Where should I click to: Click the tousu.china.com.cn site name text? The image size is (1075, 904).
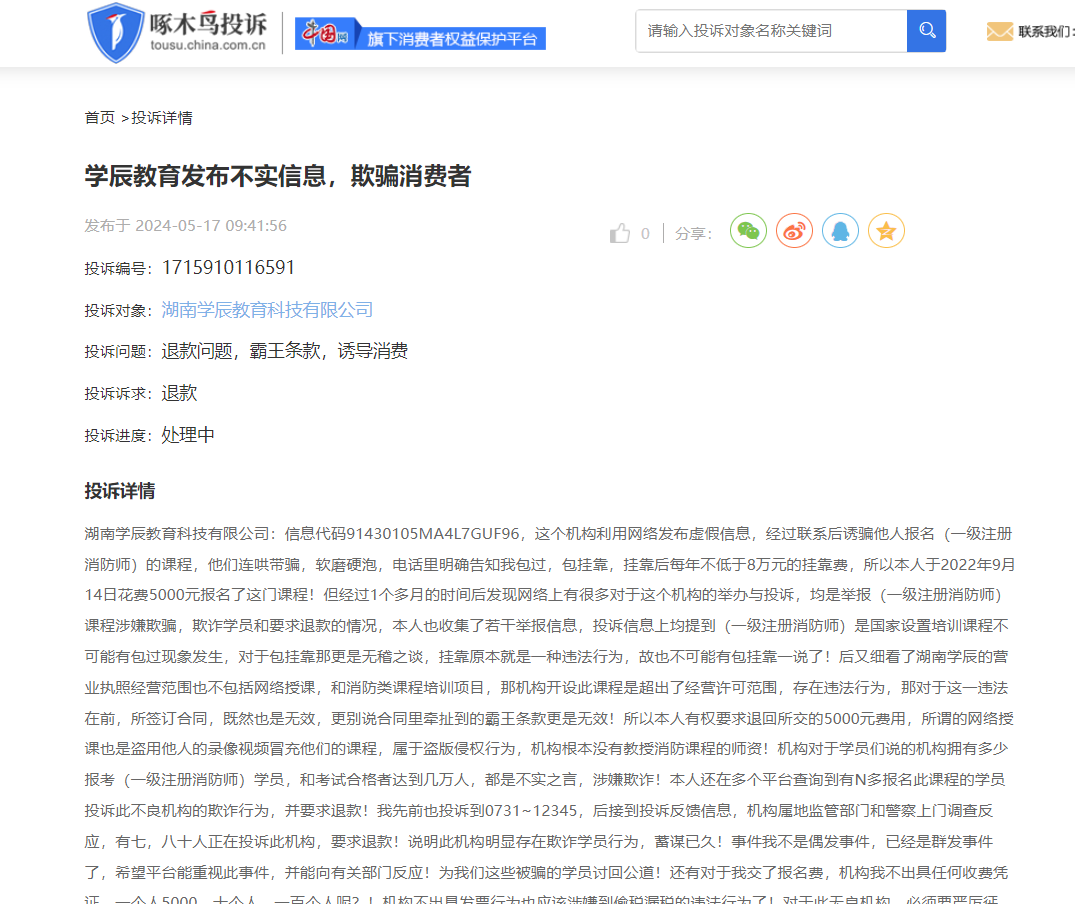208,45
